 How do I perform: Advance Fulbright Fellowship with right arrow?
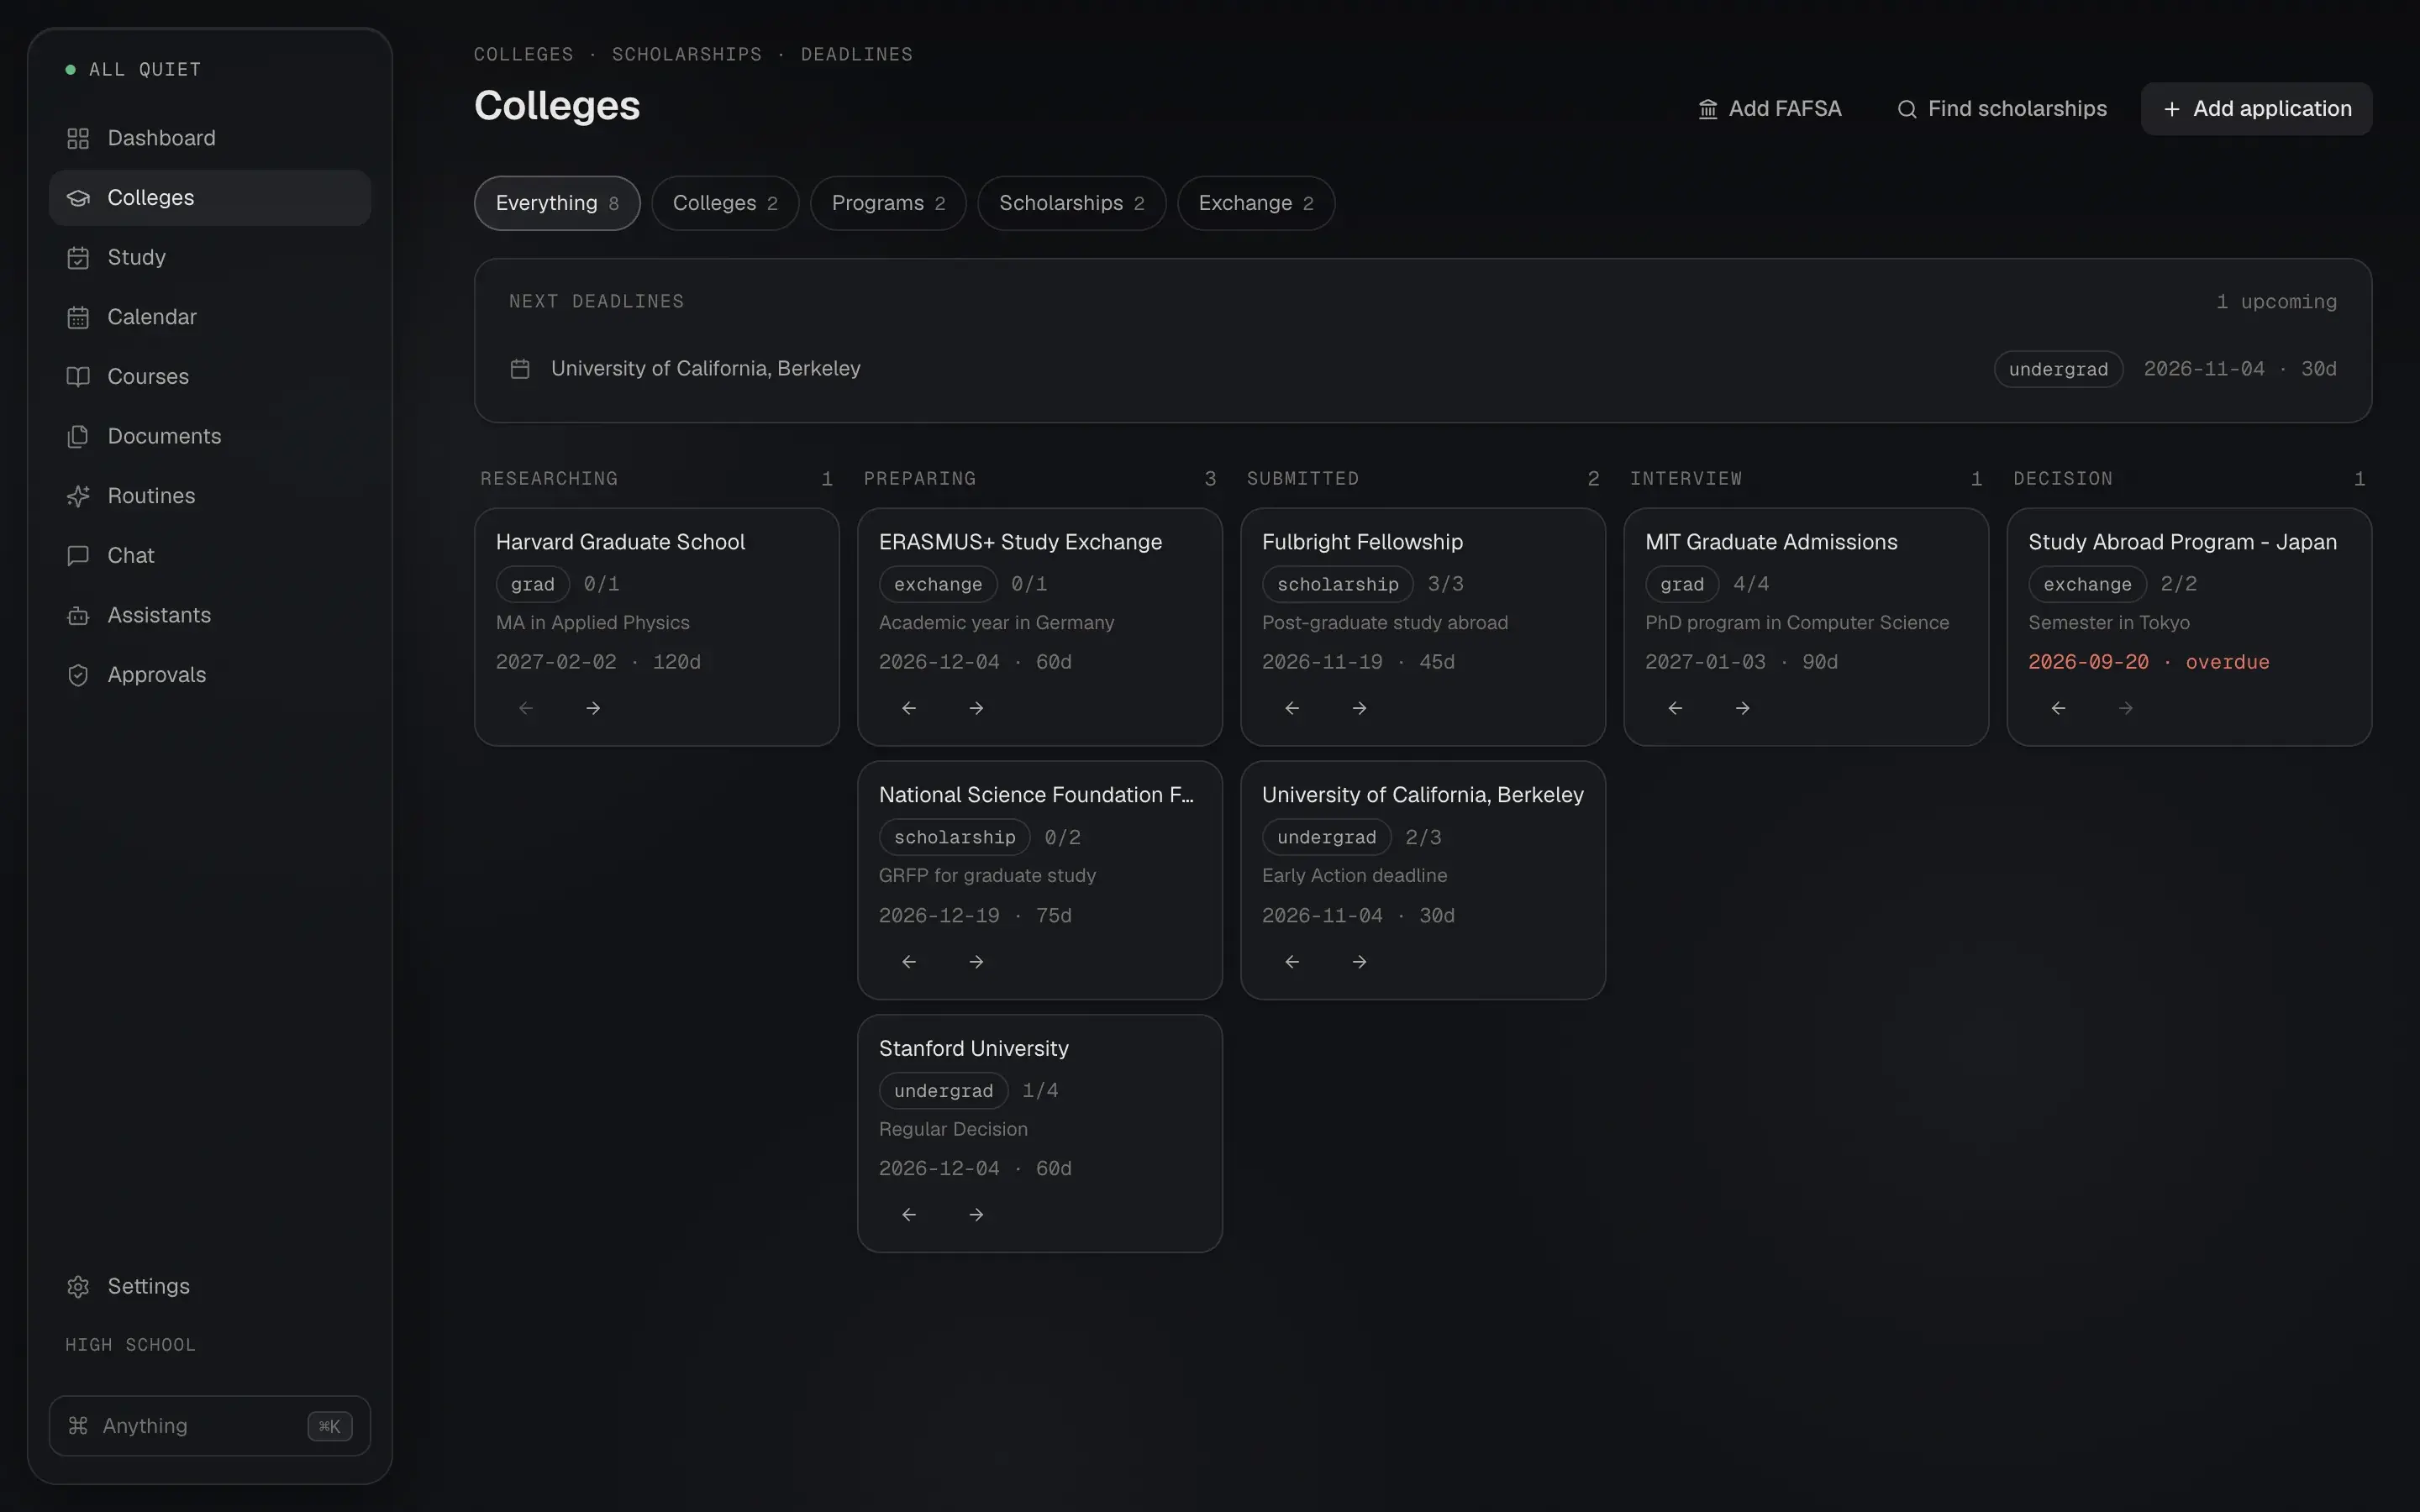coord(1359,708)
